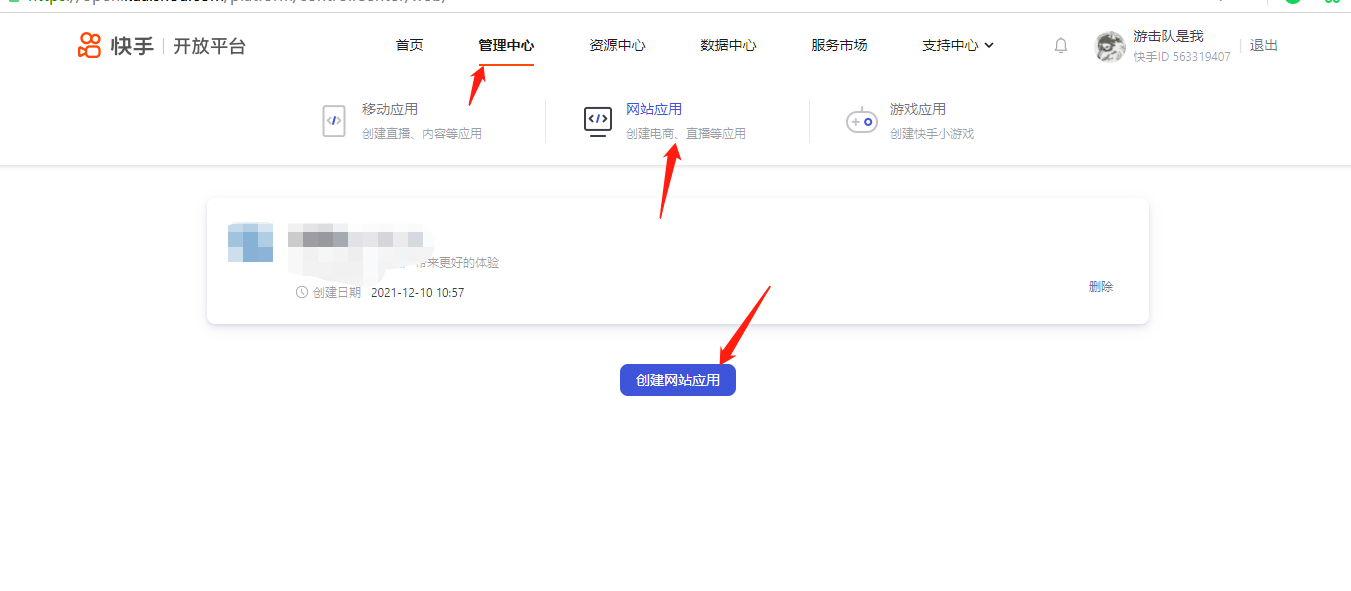Click the blurred app thumbnail
Viewport: 1351px width, 591px height.
coord(250,243)
